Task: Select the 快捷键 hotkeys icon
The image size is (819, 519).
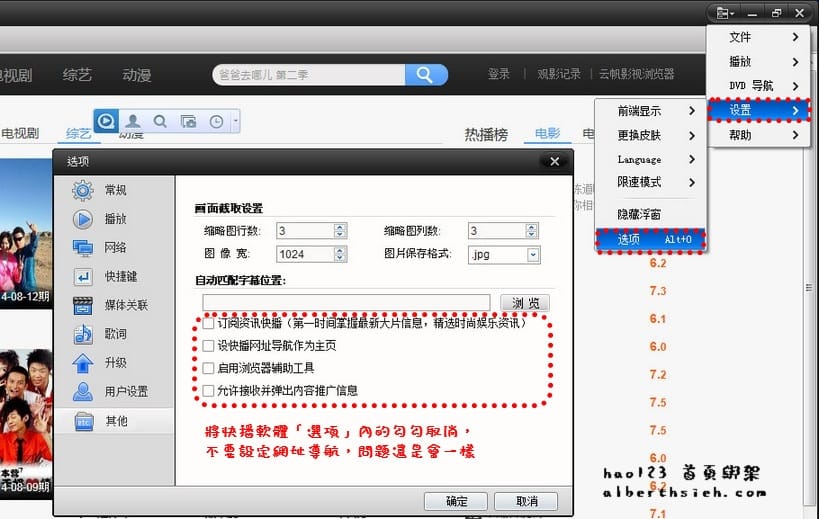Action: [x=83, y=277]
